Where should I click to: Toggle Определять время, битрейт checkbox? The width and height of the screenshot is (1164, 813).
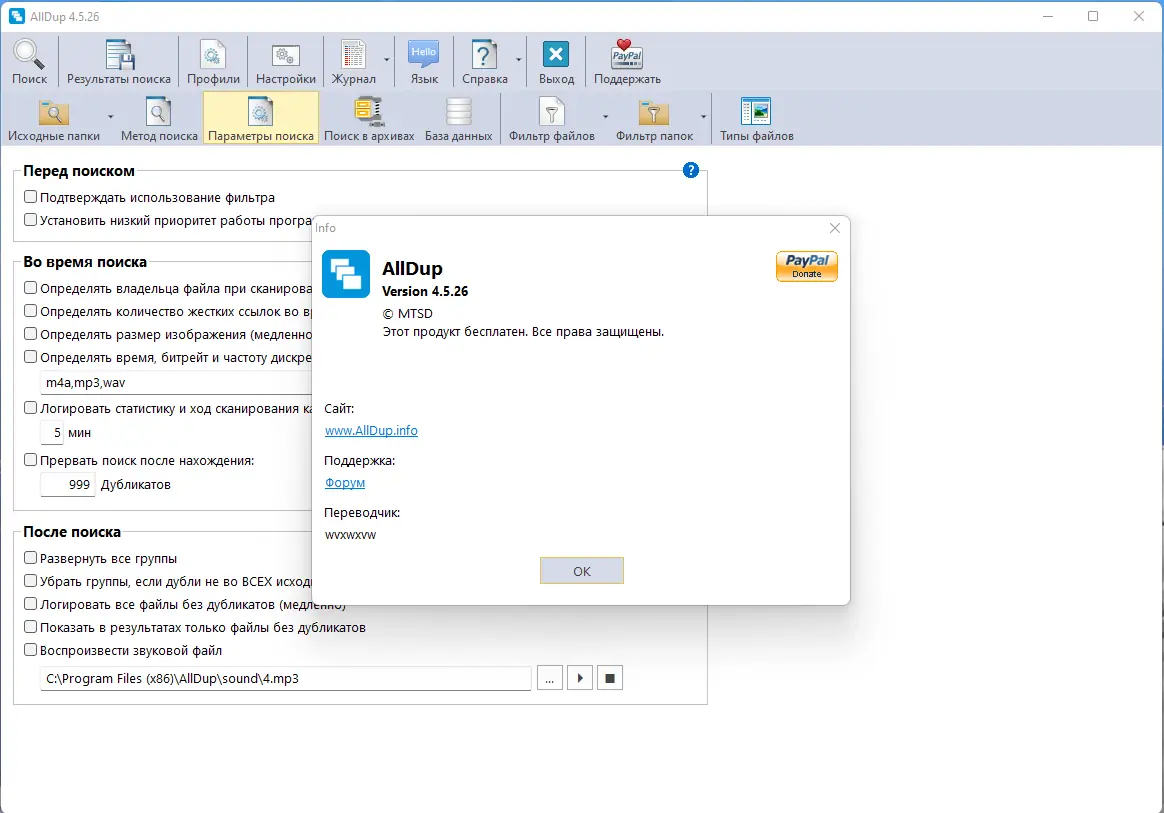click(x=30, y=357)
